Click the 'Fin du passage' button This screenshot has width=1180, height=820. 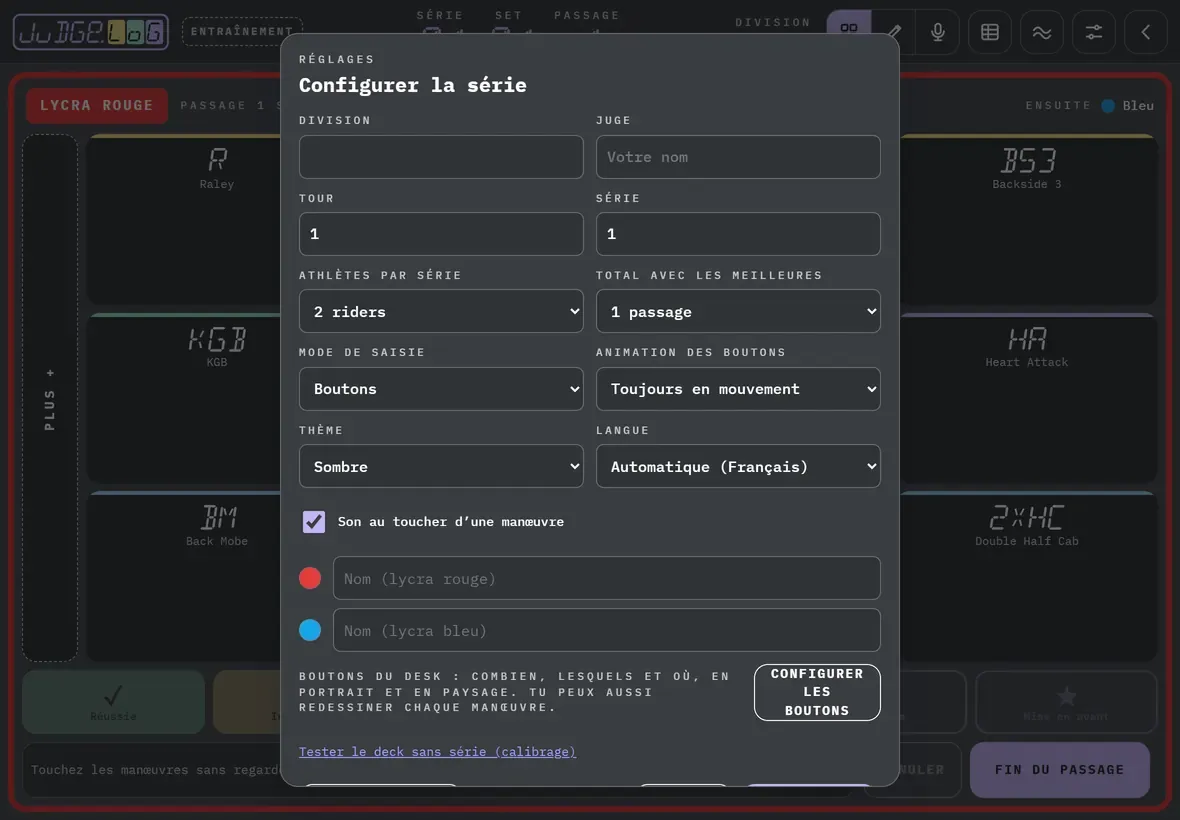coord(1060,770)
